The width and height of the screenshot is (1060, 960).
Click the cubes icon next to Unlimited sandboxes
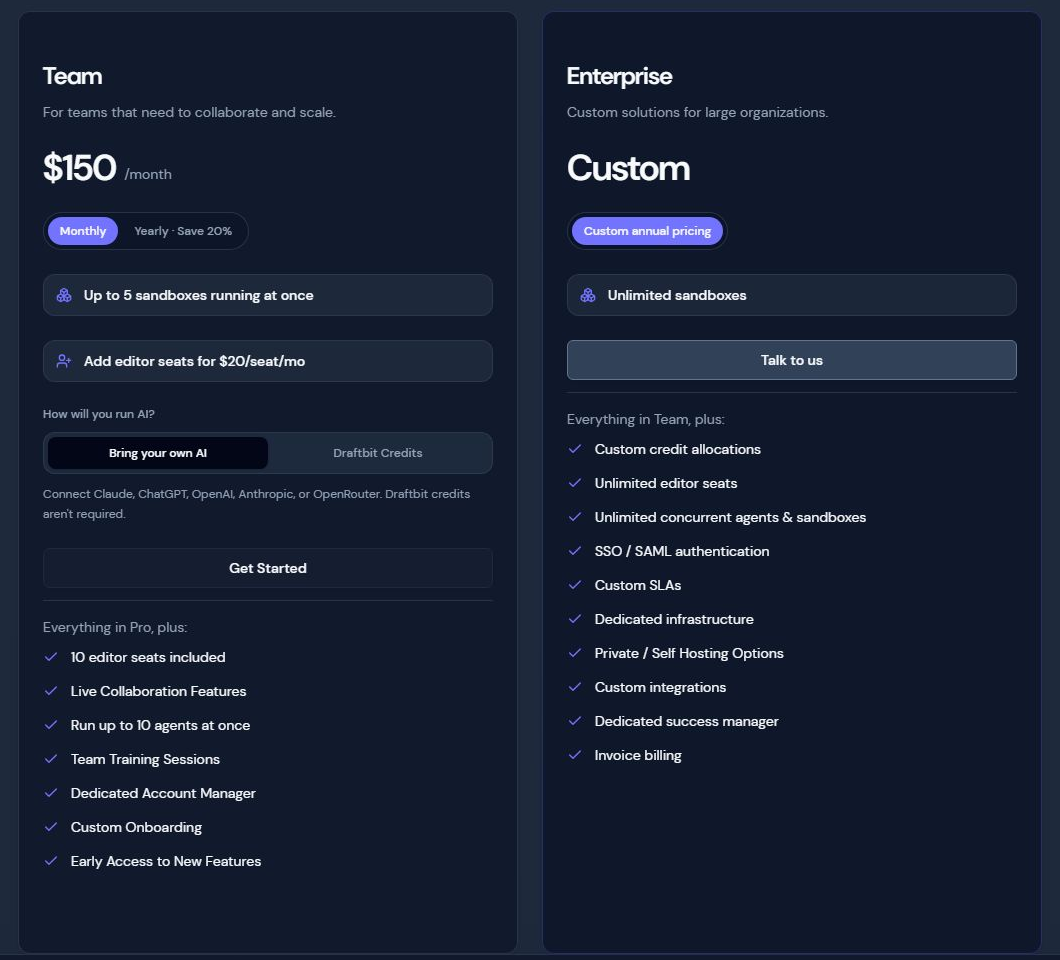[588, 295]
